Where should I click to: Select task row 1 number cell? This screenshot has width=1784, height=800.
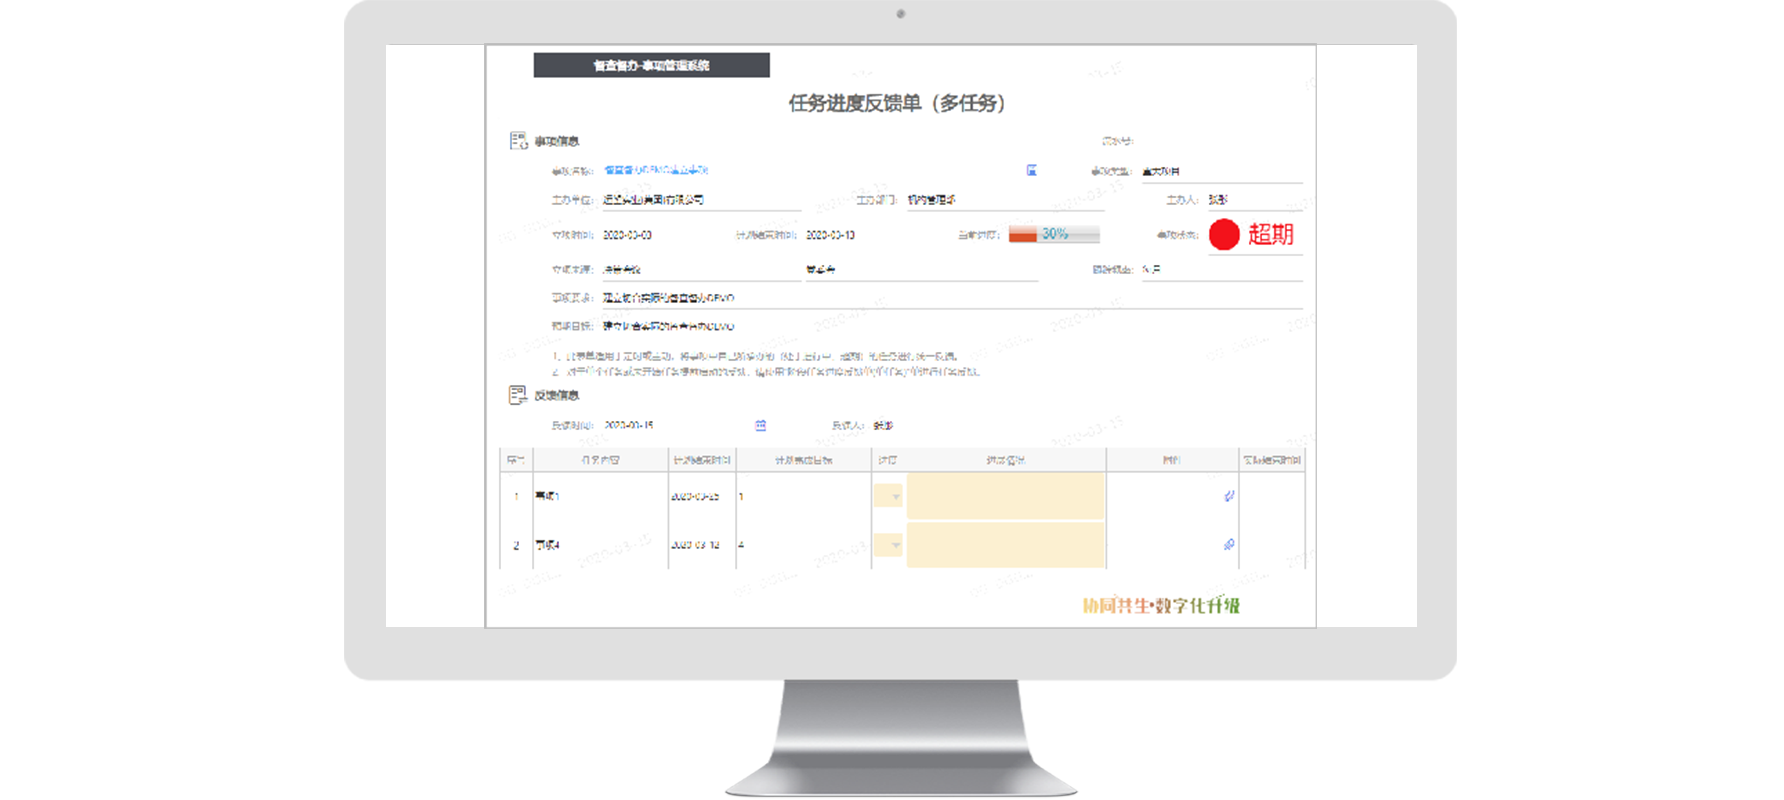pyautogui.click(x=516, y=496)
